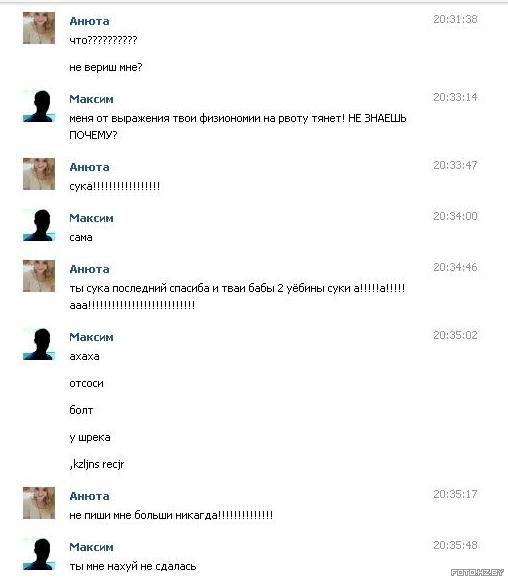The height and width of the screenshot is (580, 508).
Task: Click the Максим name at 20:35:48
Action: 91,547
